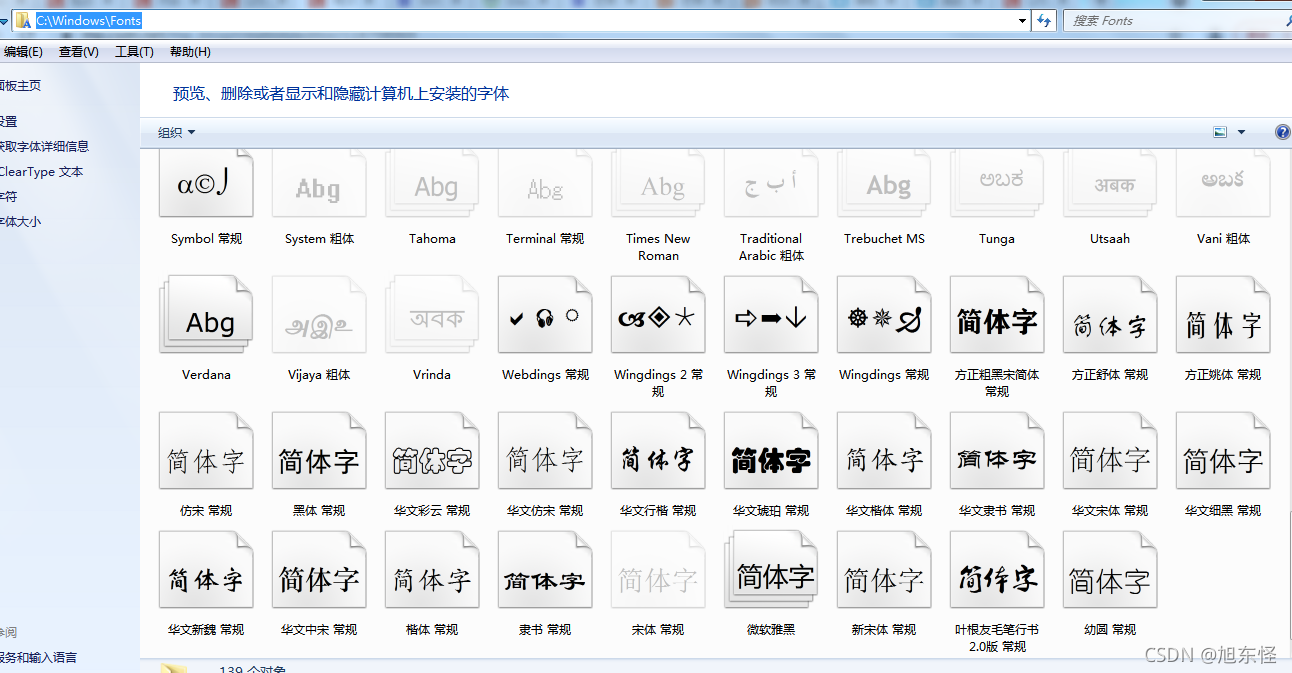Select the 仿宋 常规 font icon
The height and width of the screenshot is (673, 1292).
(x=206, y=451)
